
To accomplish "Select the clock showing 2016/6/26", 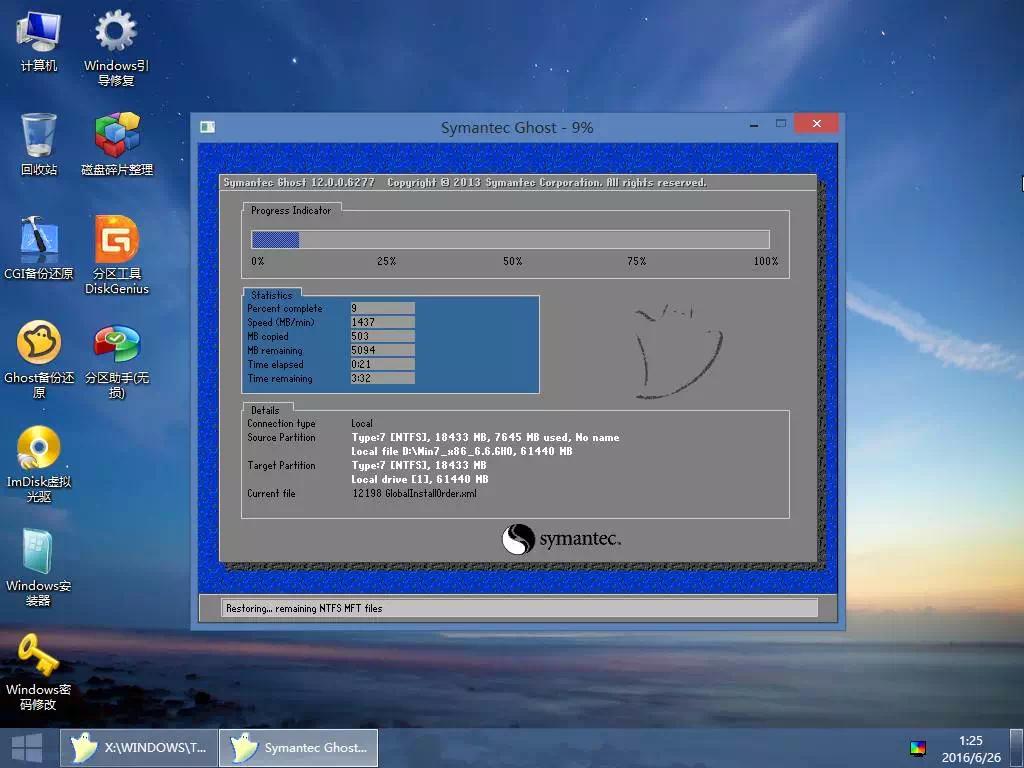I will (971, 747).
